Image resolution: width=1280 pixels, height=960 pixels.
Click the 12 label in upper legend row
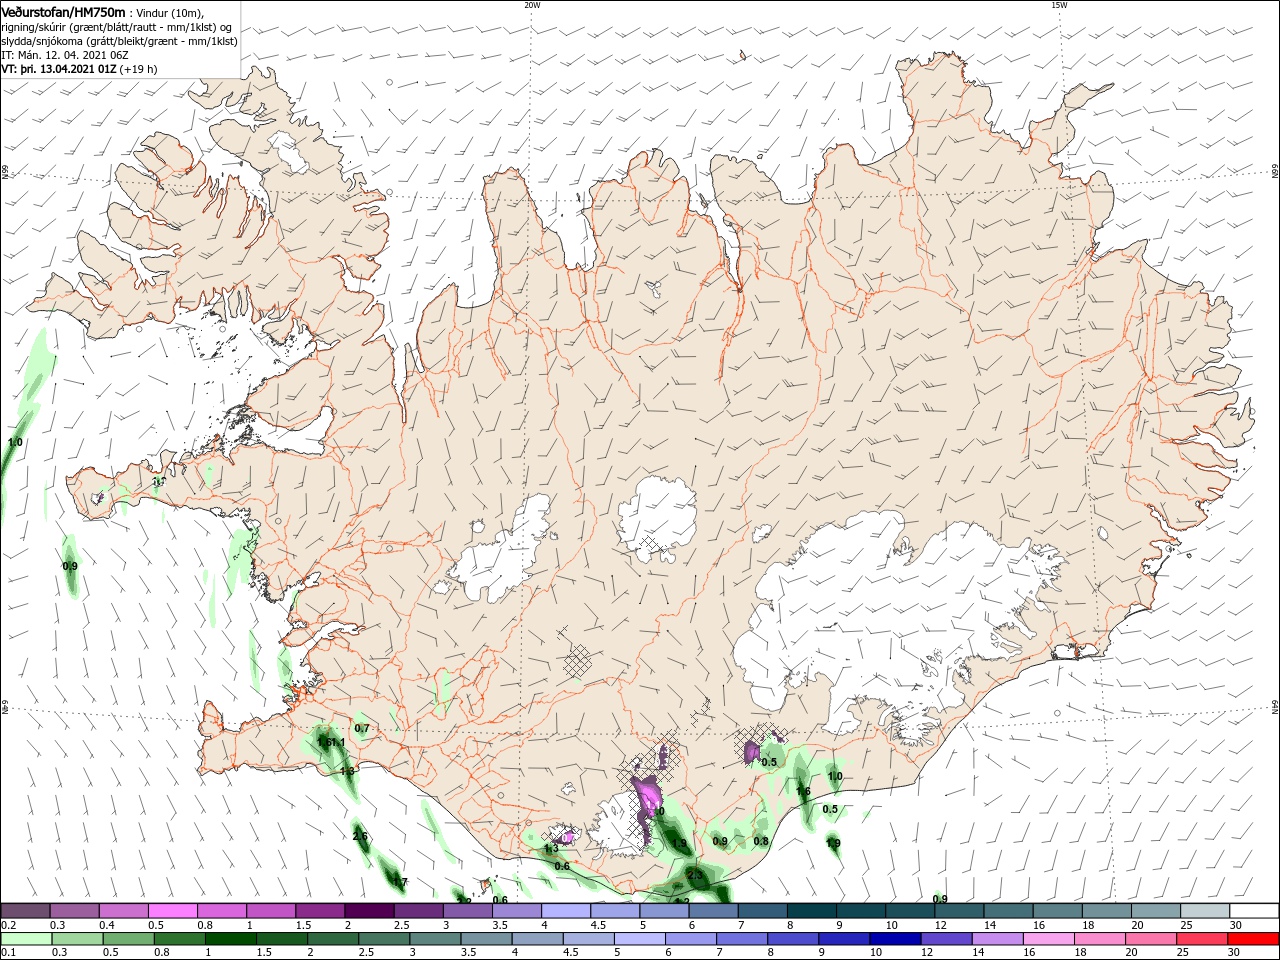(940, 925)
